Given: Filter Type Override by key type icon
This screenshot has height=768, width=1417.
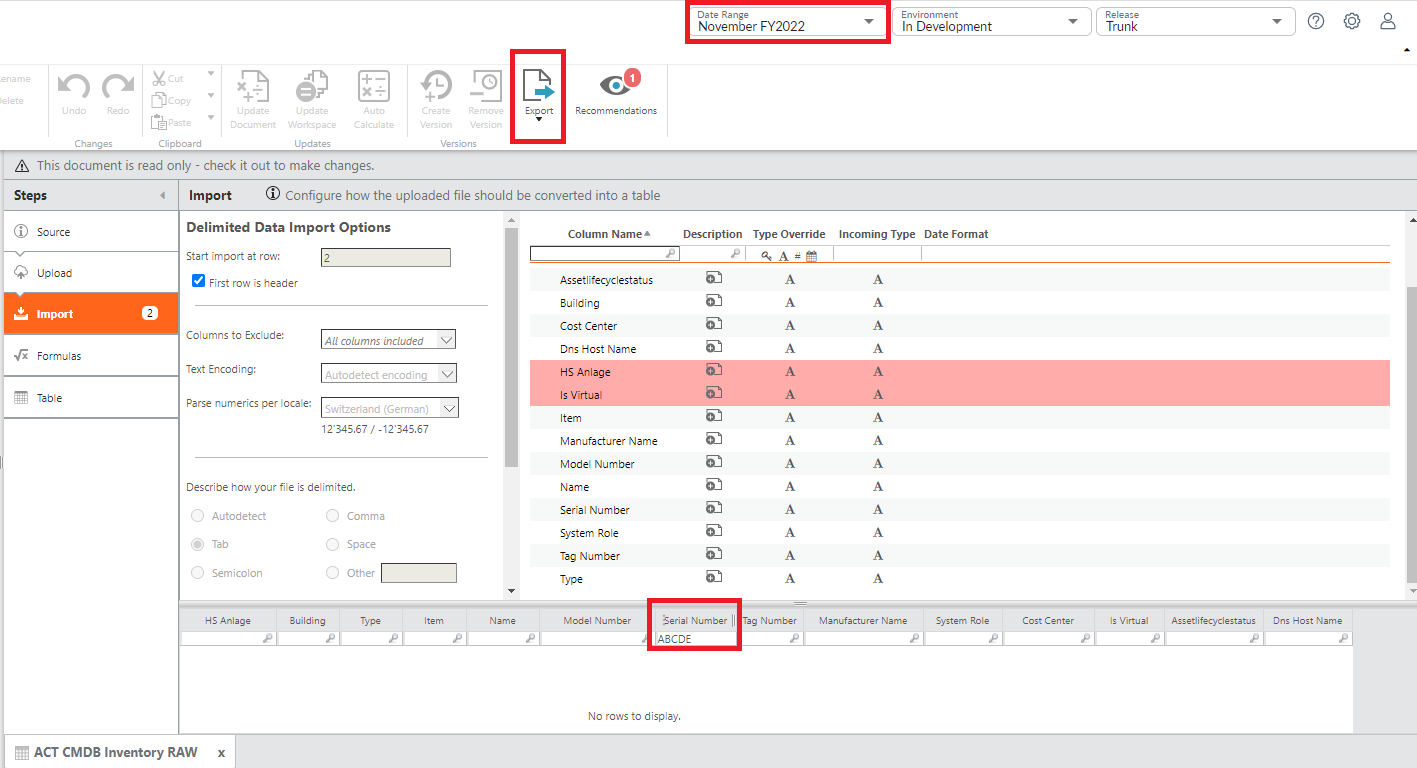Looking at the screenshot, I should point(767,256).
